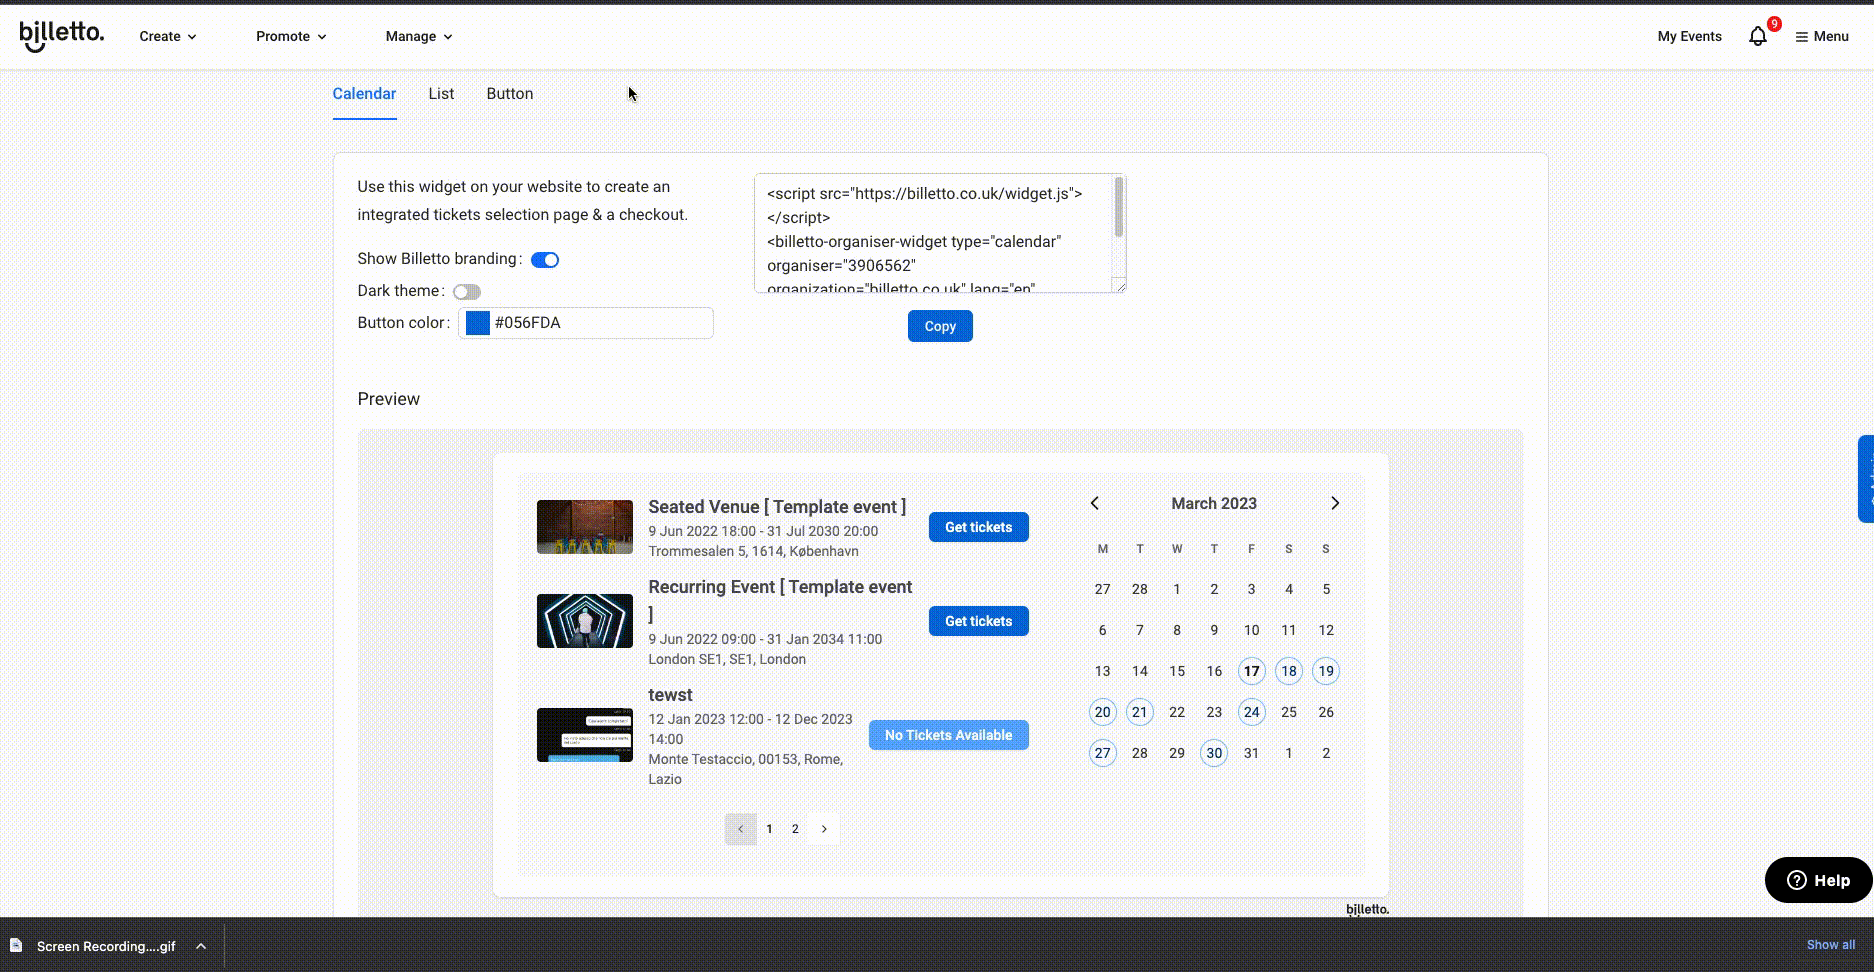The image size is (1874, 972).
Task: Select March 18 in calendar
Action: [1289, 671]
